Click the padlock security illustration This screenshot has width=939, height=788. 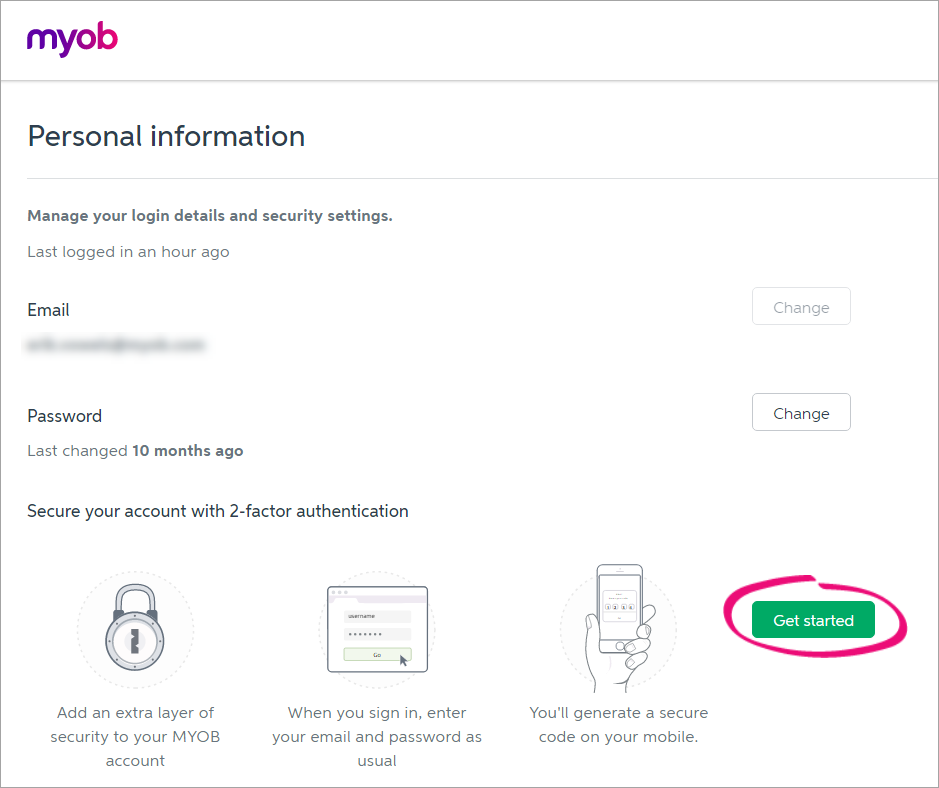135,630
